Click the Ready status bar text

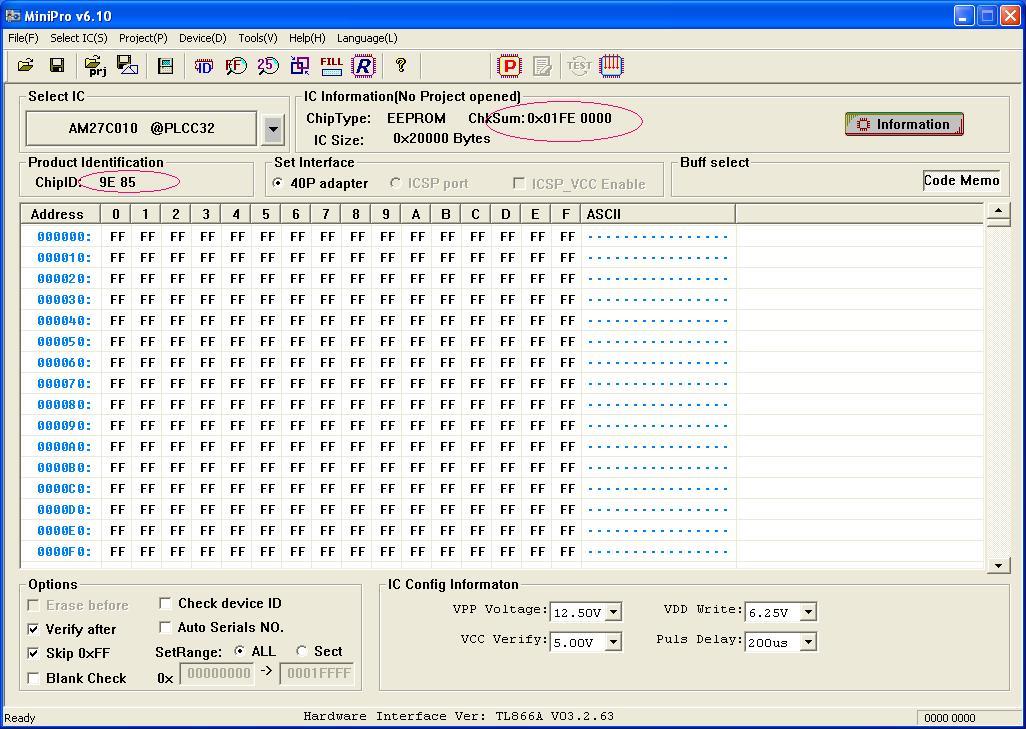pyautogui.click(x=20, y=718)
